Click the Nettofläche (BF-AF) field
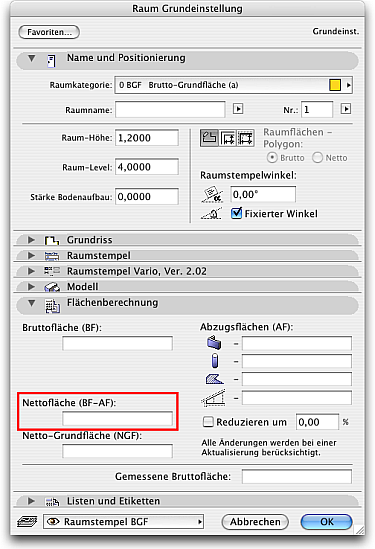 click(x=117, y=418)
